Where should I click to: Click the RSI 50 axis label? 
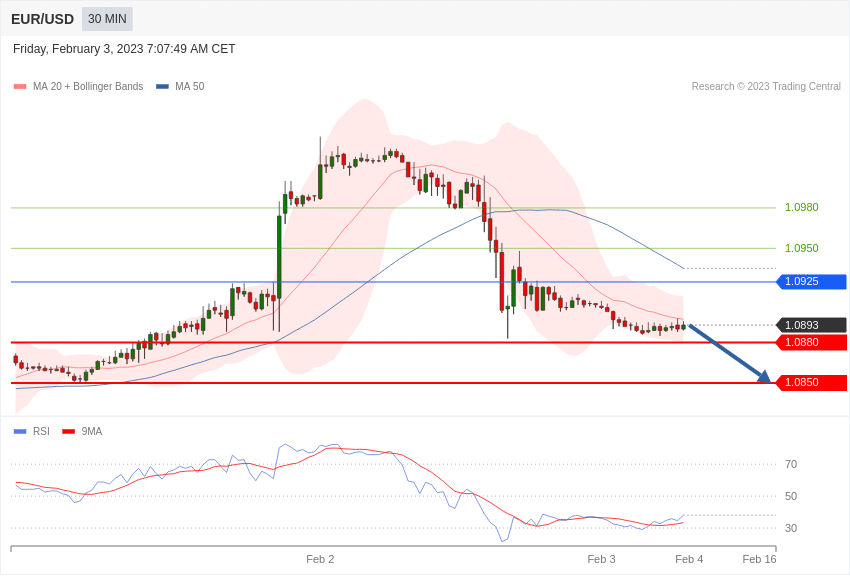pos(791,496)
